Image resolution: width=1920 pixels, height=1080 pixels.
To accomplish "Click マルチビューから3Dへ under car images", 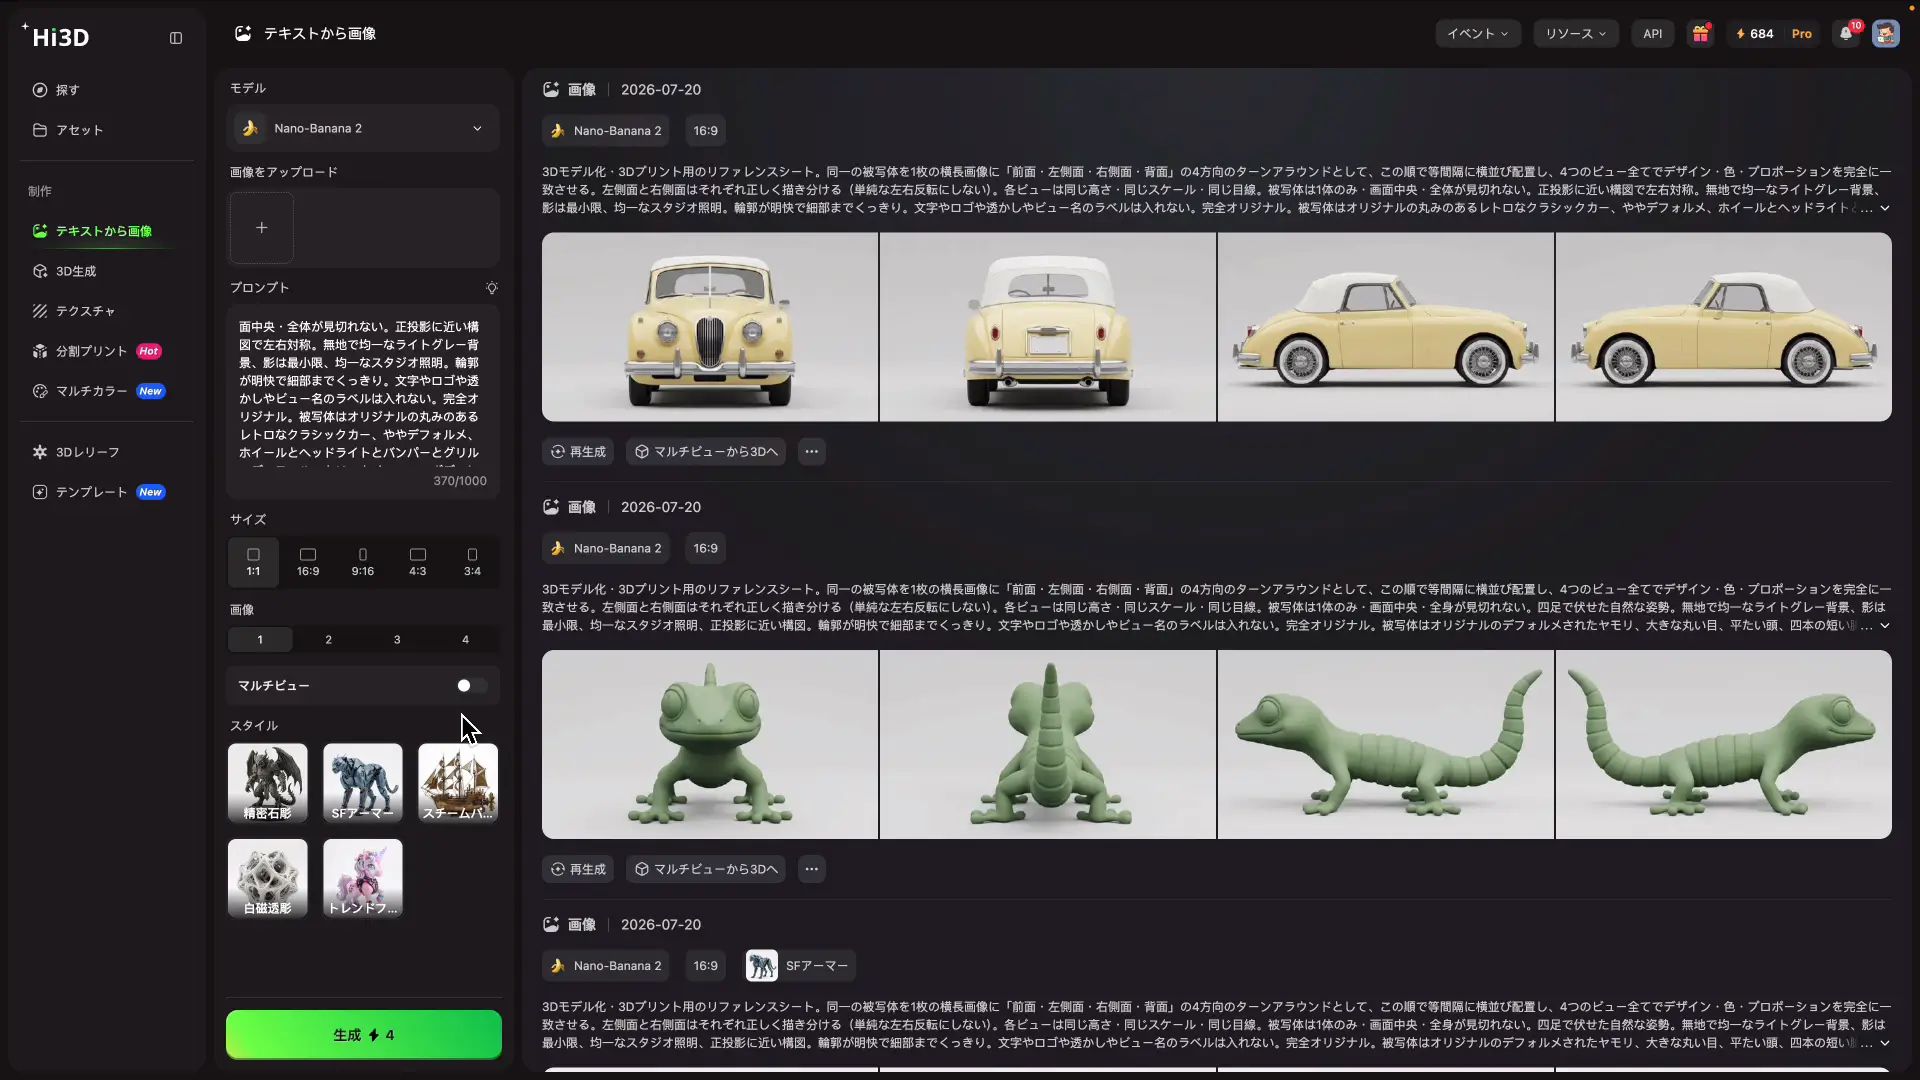I will 706,452.
